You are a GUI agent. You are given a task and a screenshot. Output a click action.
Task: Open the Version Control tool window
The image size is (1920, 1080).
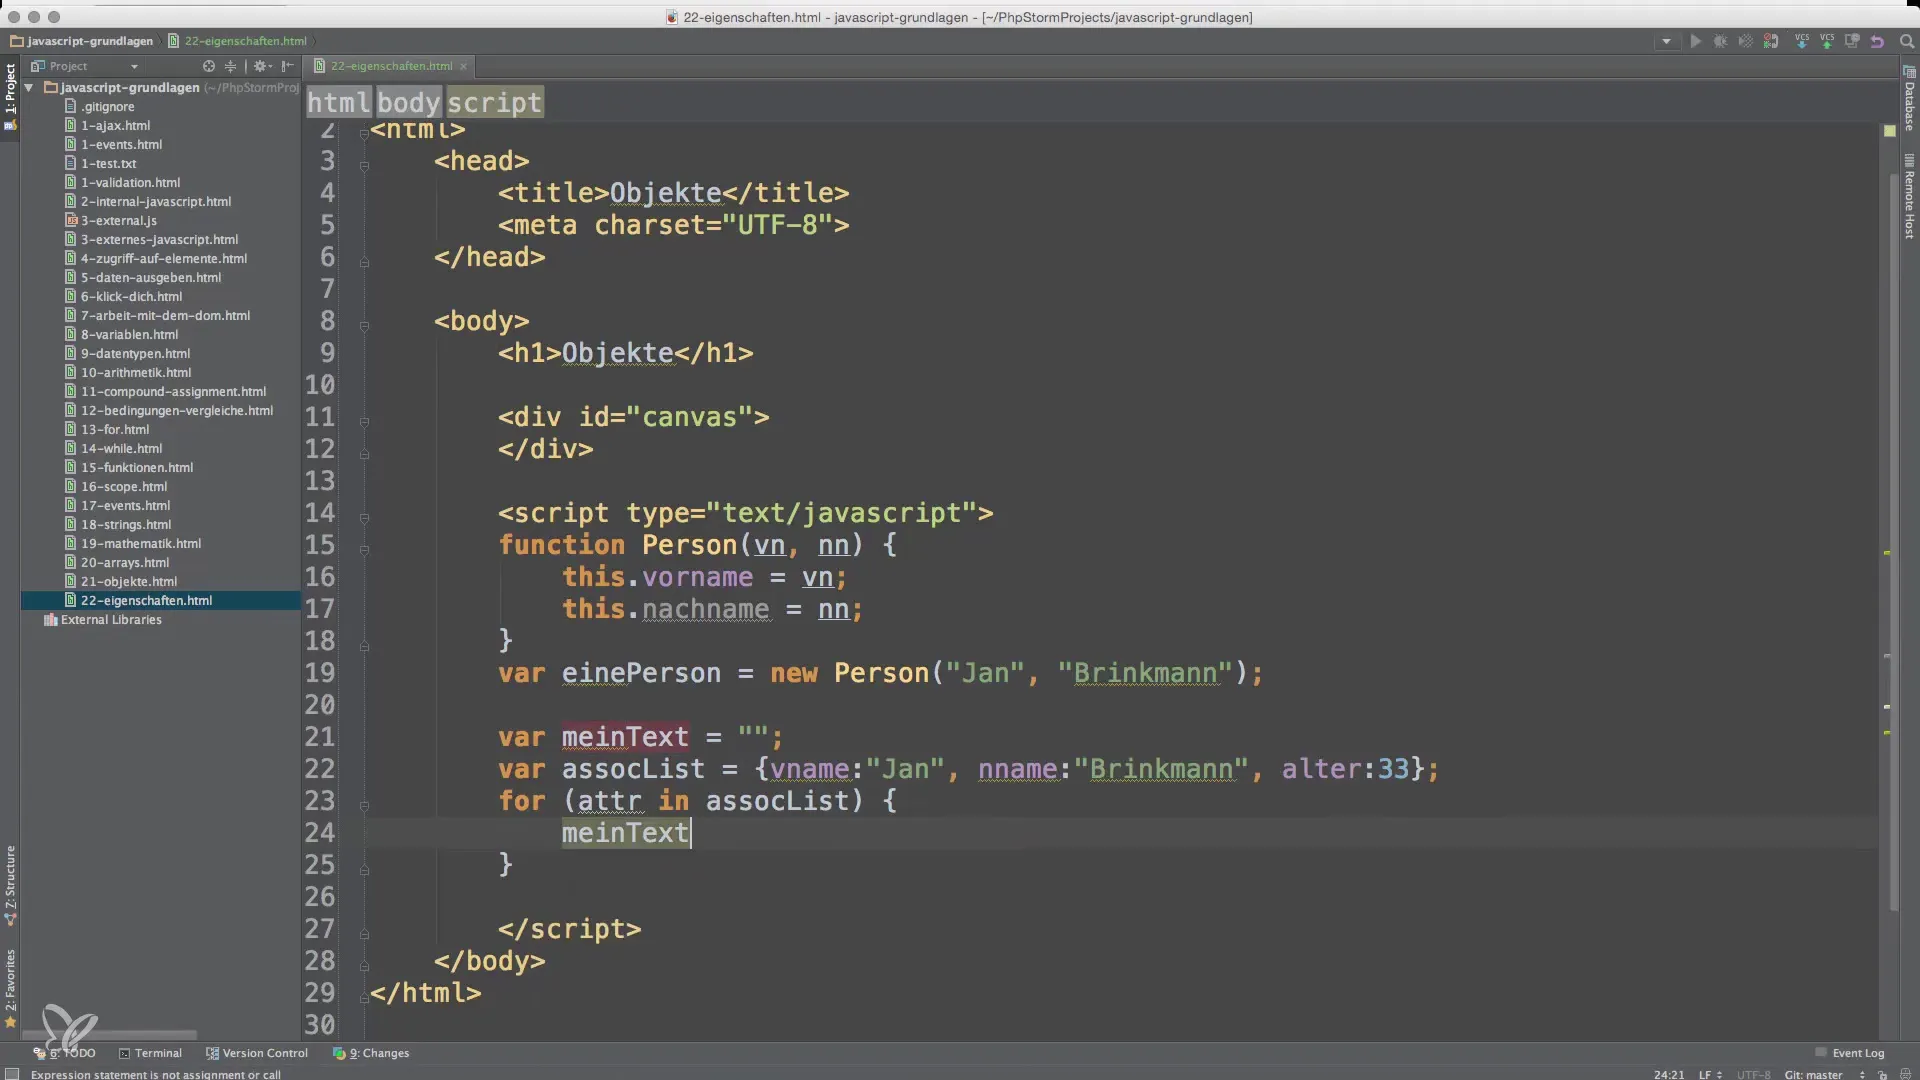[x=257, y=1053]
